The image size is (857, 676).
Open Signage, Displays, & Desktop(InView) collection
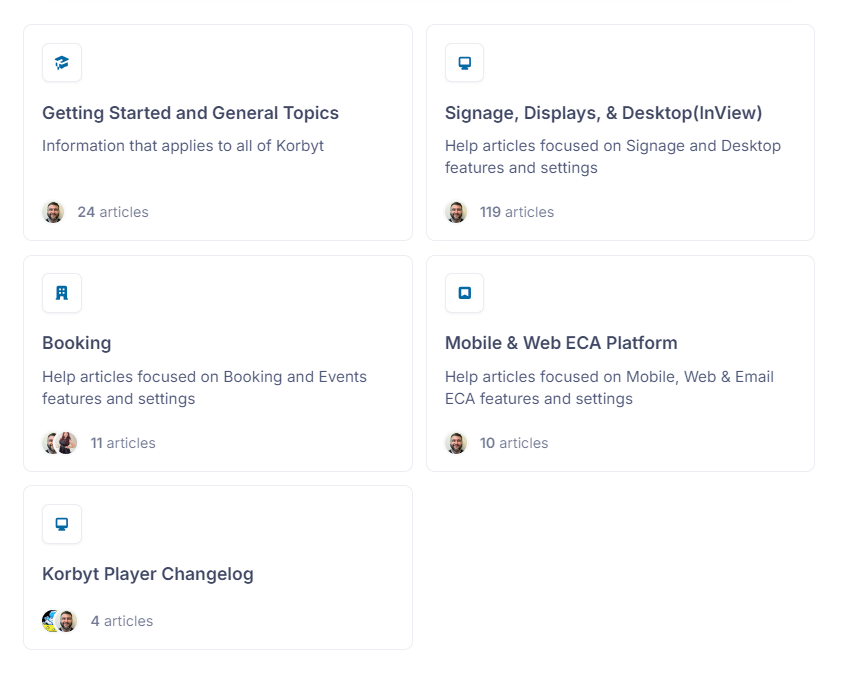pyautogui.click(x=603, y=113)
